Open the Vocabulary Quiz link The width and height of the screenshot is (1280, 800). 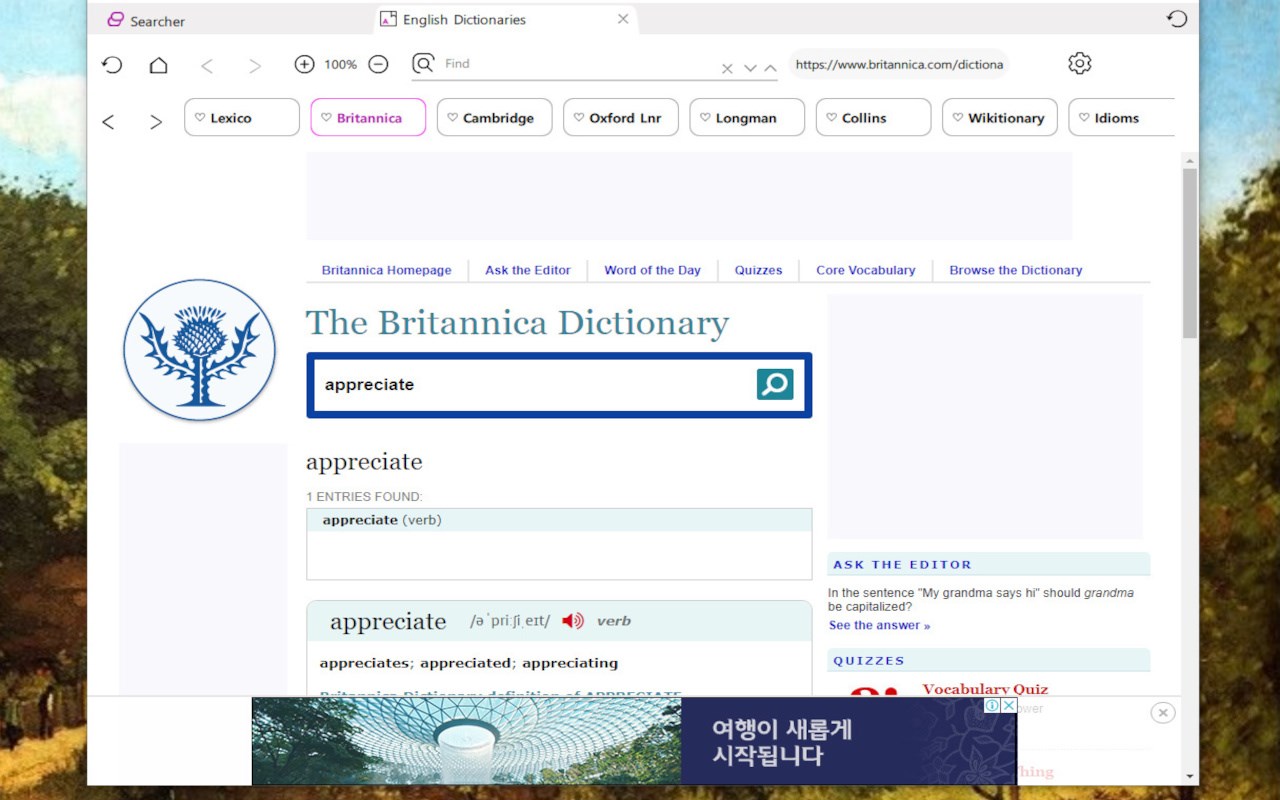tap(985, 689)
